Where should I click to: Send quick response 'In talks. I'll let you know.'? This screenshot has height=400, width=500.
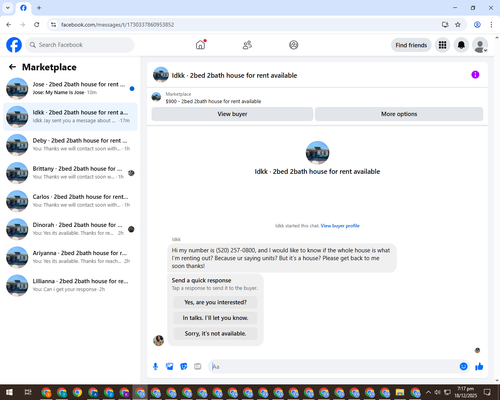(x=215, y=318)
